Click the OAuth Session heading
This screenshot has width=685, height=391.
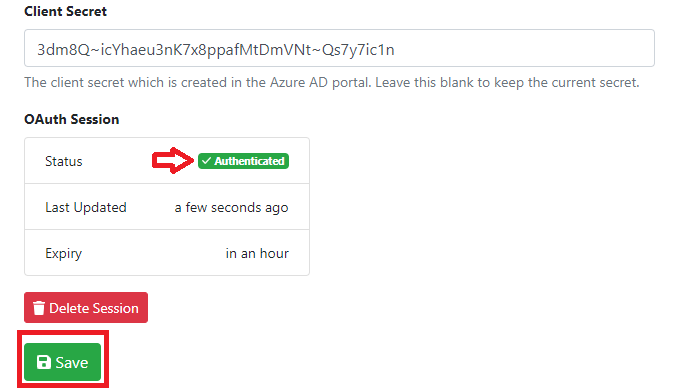coord(72,119)
